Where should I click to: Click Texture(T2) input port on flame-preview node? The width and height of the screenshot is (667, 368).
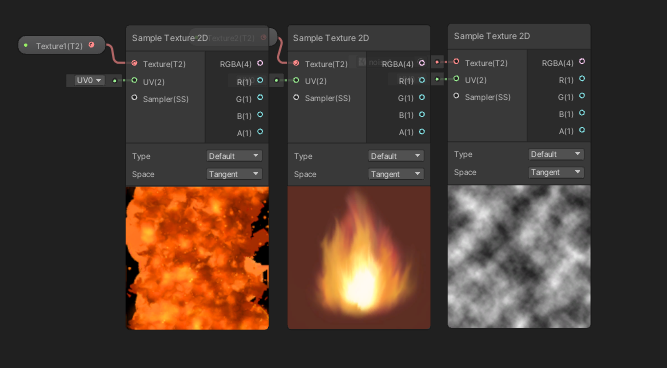coord(296,63)
